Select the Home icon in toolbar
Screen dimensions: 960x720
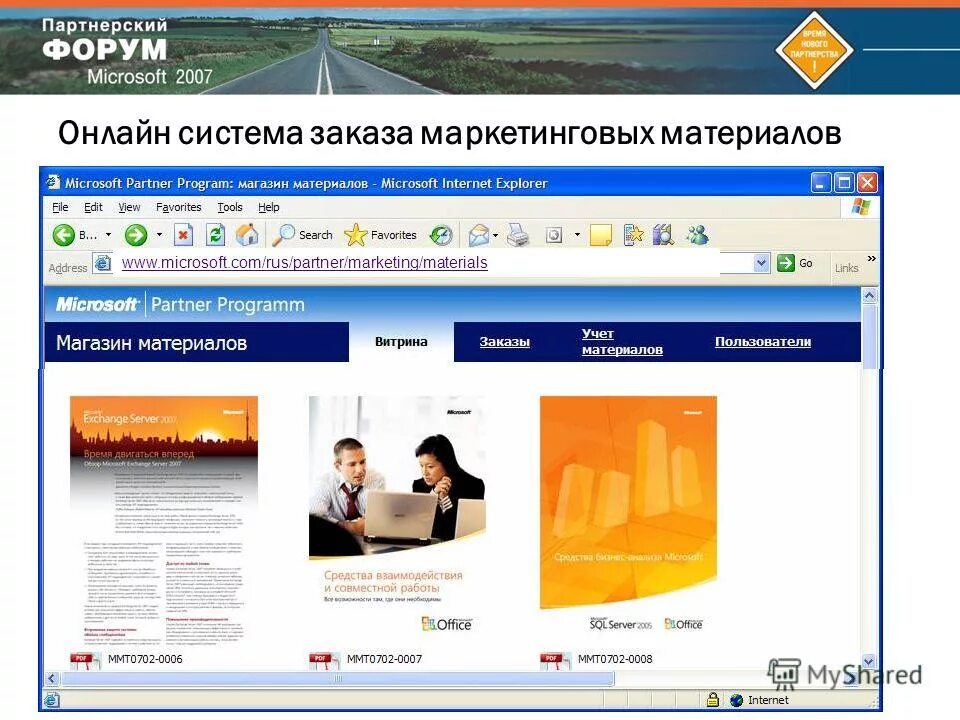click(246, 233)
